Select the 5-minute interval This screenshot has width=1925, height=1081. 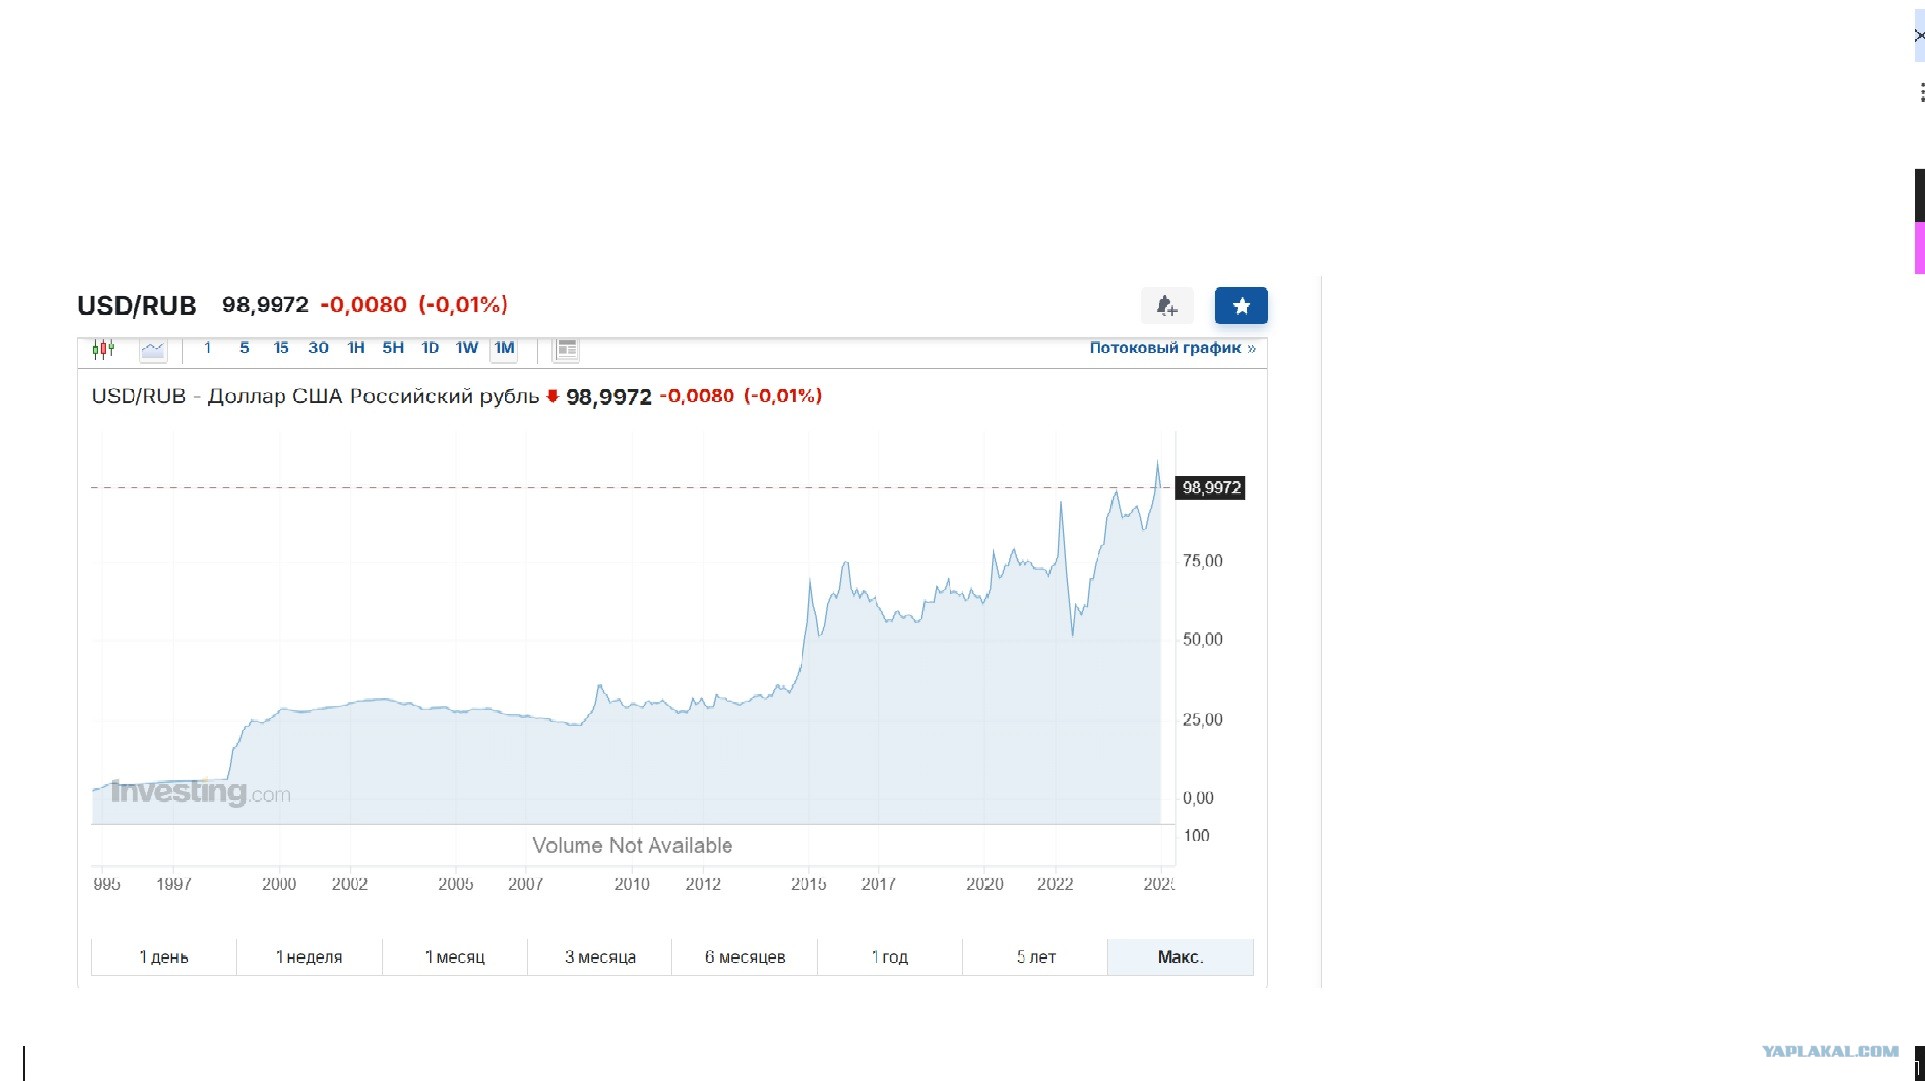coord(244,348)
